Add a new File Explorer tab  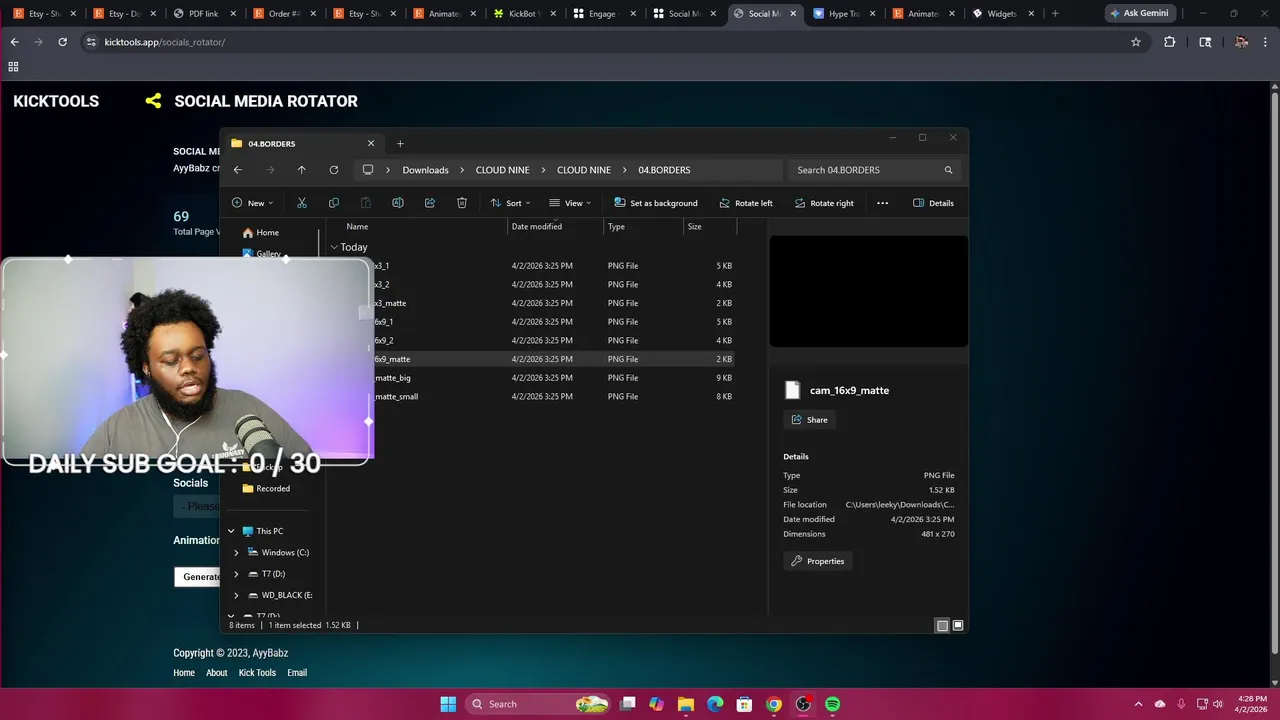400,143
